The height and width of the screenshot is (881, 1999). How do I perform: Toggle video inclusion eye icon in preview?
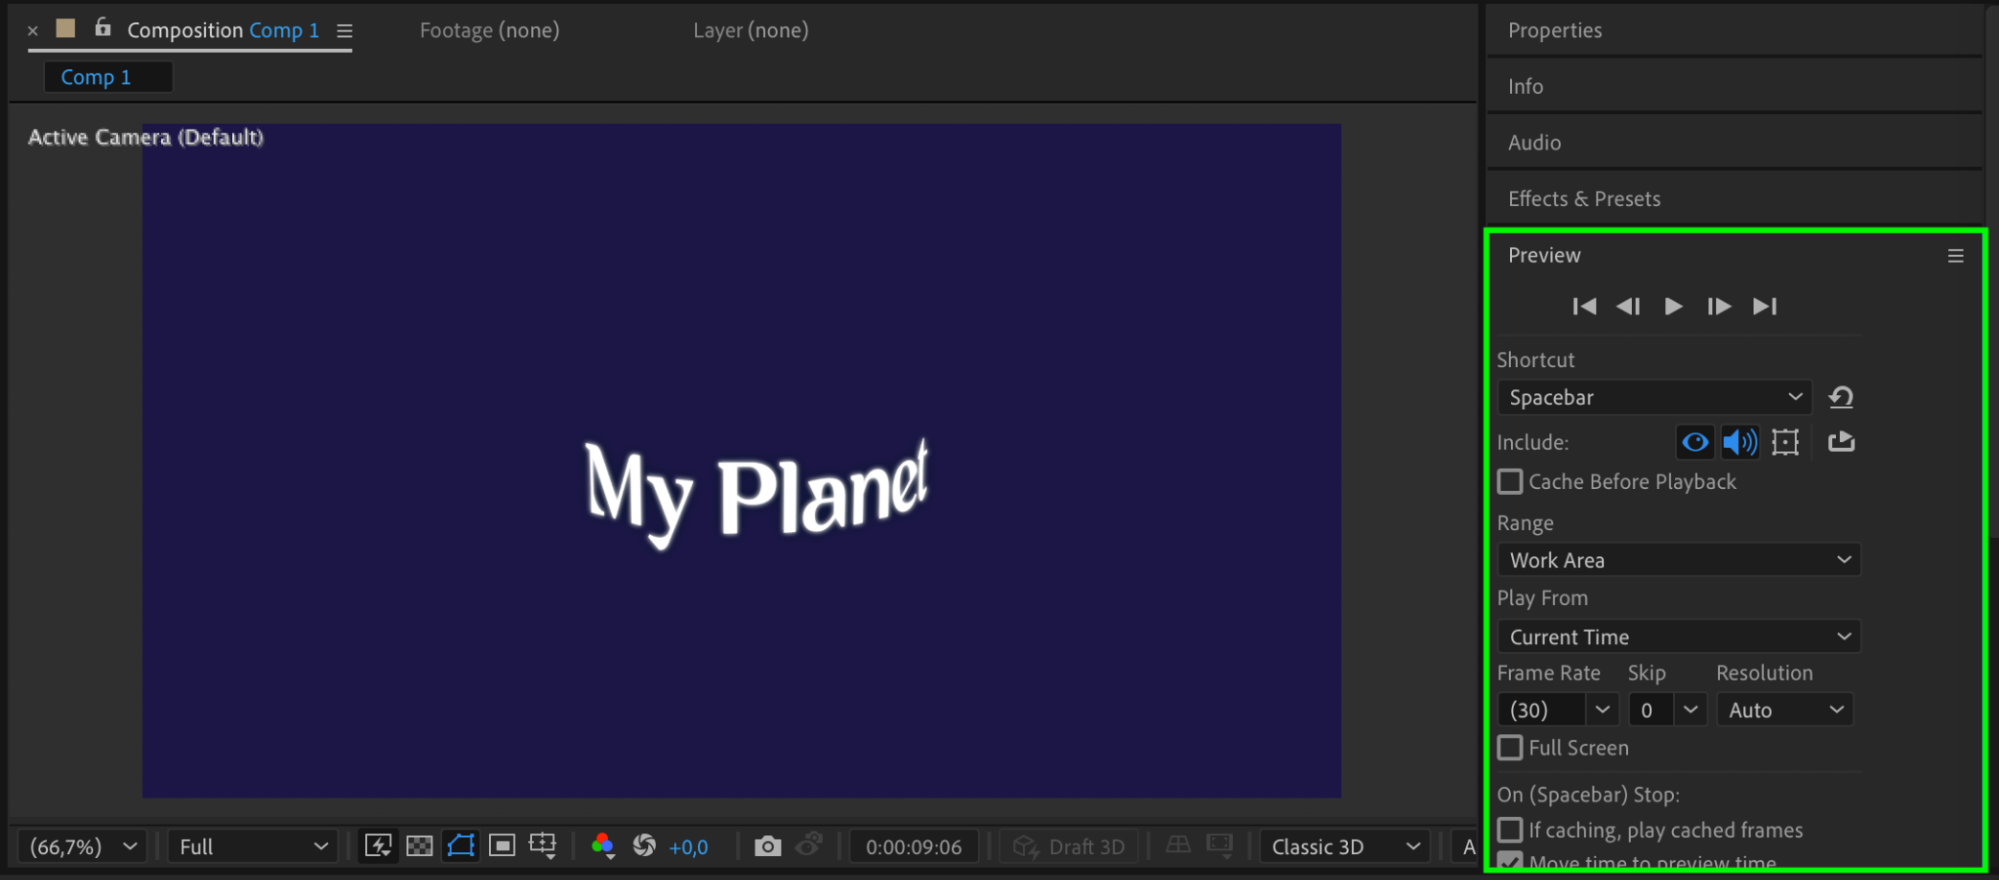click(x=1695, y=442)
